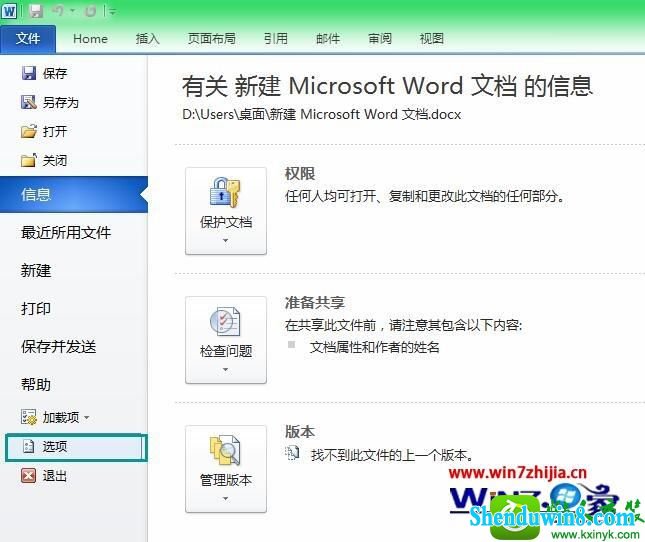Select 帮助 in the backstage menu
This screenshot has height=542, width=645.
(x=36, y=384)
